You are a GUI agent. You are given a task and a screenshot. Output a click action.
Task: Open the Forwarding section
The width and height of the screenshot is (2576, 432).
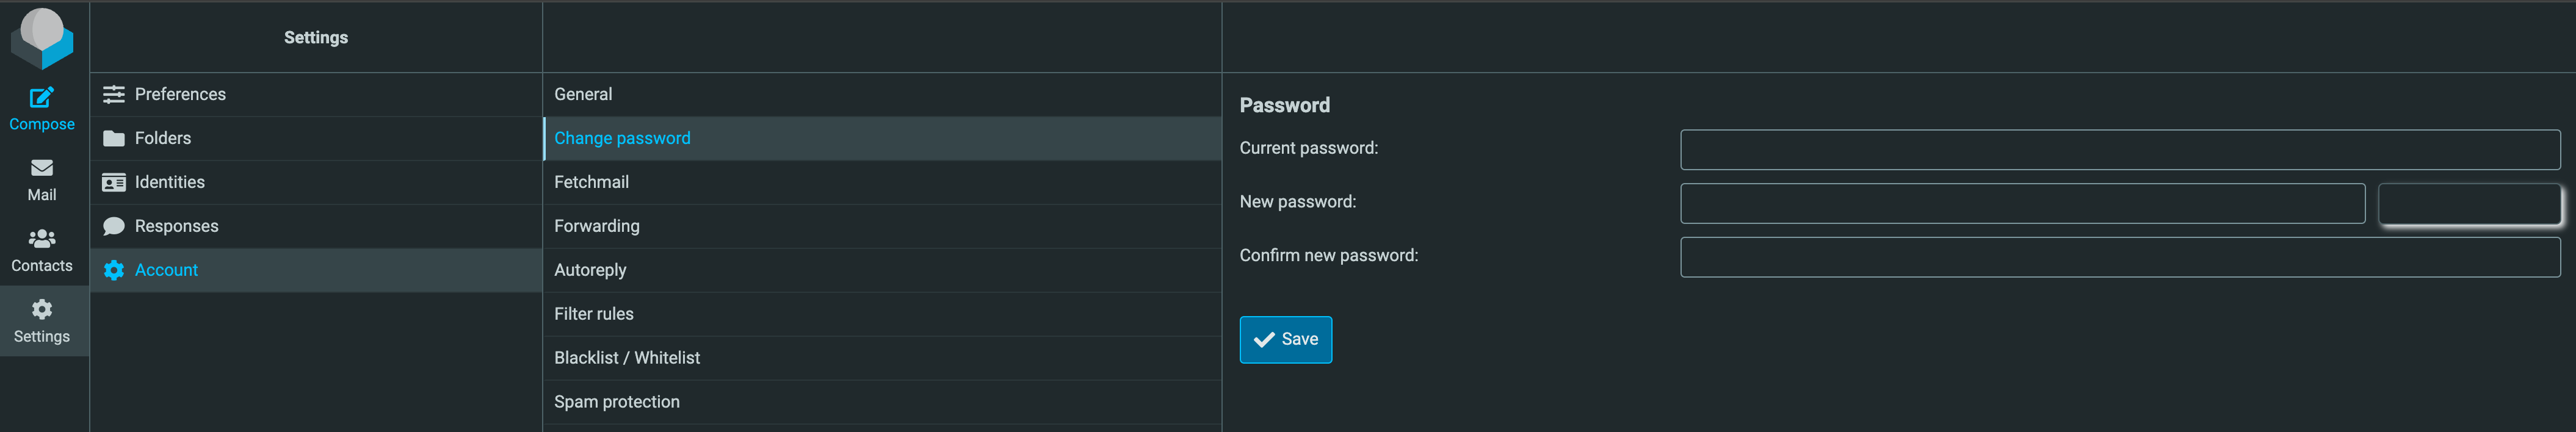(596, 226)
